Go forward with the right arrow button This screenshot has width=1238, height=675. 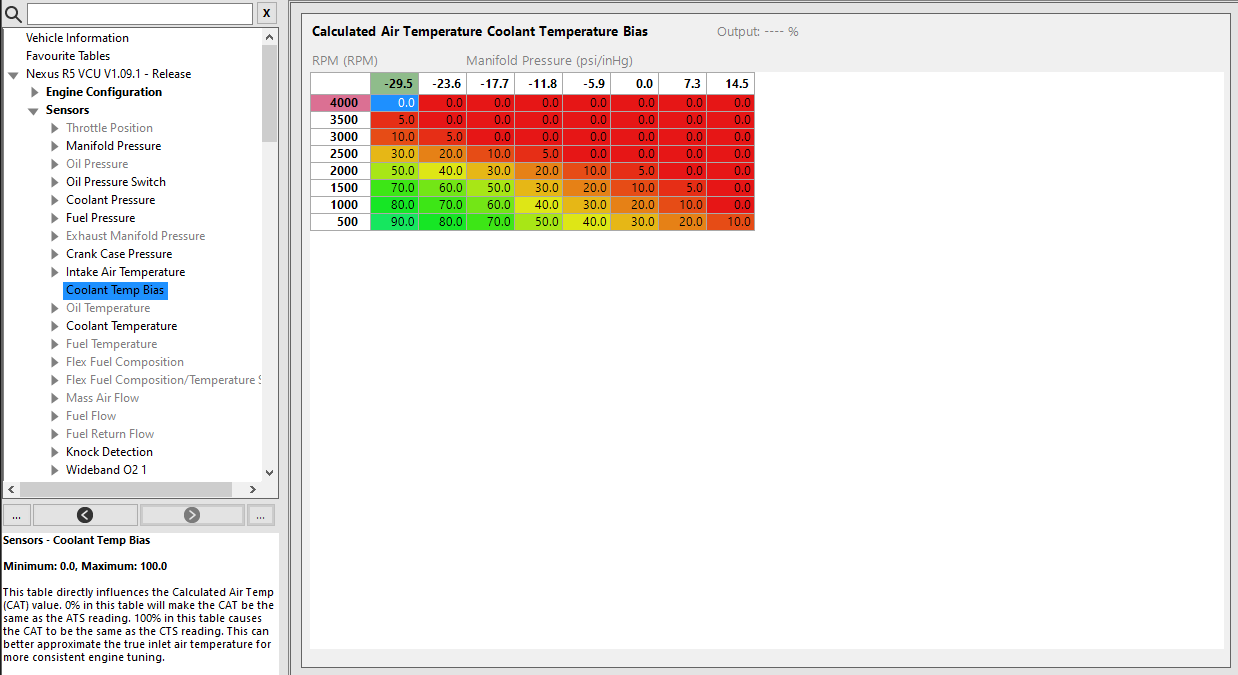[192, 515]
